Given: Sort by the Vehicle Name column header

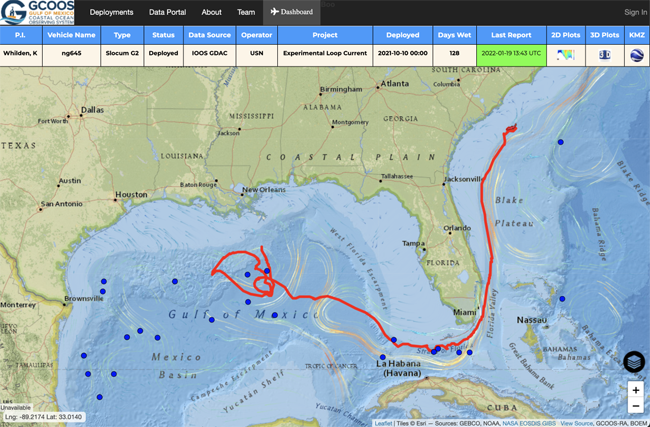Looking at the screenshot, I should [x=71, y=35].
